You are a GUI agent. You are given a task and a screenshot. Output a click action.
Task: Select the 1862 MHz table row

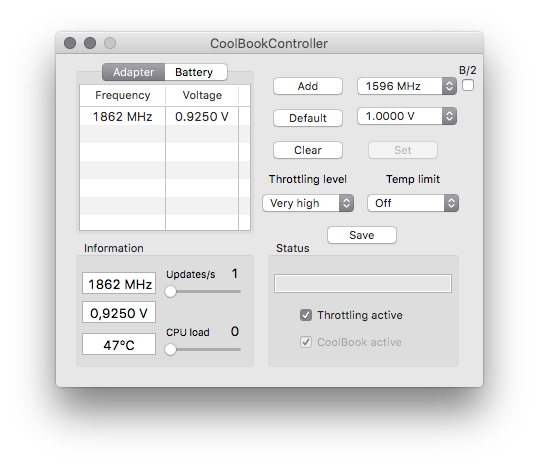coord(165,116)
